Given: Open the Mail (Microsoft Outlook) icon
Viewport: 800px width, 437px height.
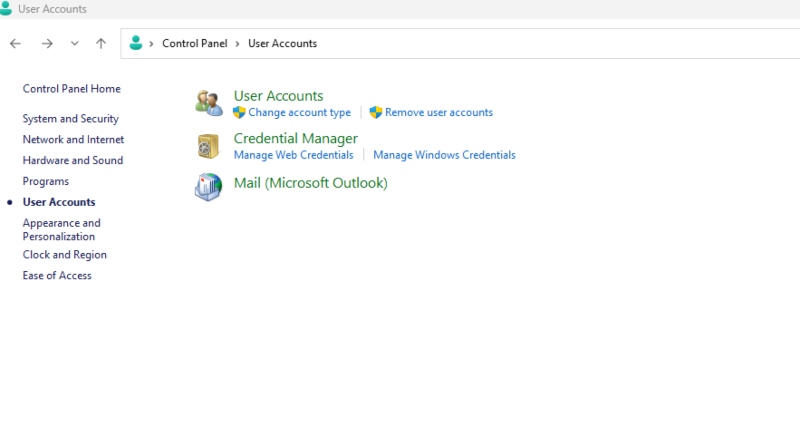Looking at the screenshot, I should point(208,187).
